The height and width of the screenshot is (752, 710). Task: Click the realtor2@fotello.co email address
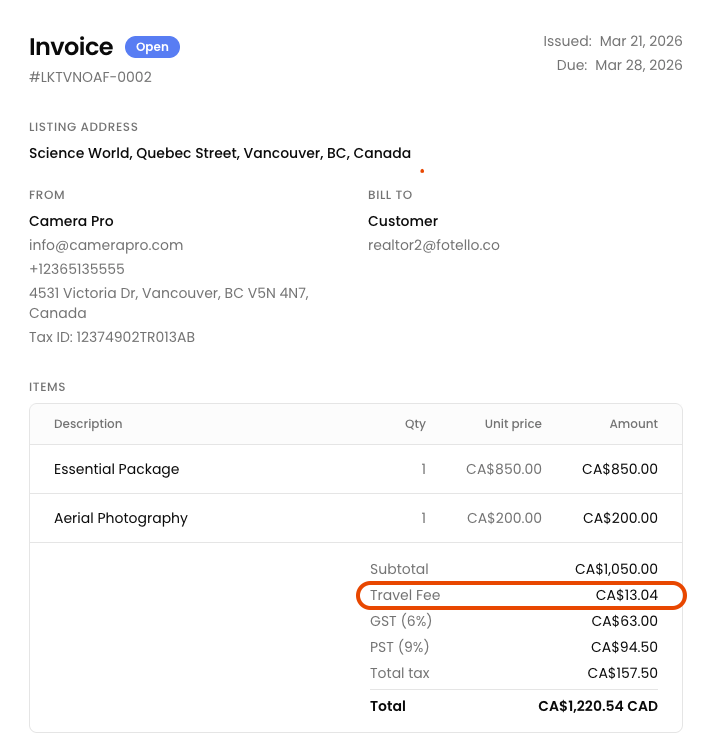433,245
